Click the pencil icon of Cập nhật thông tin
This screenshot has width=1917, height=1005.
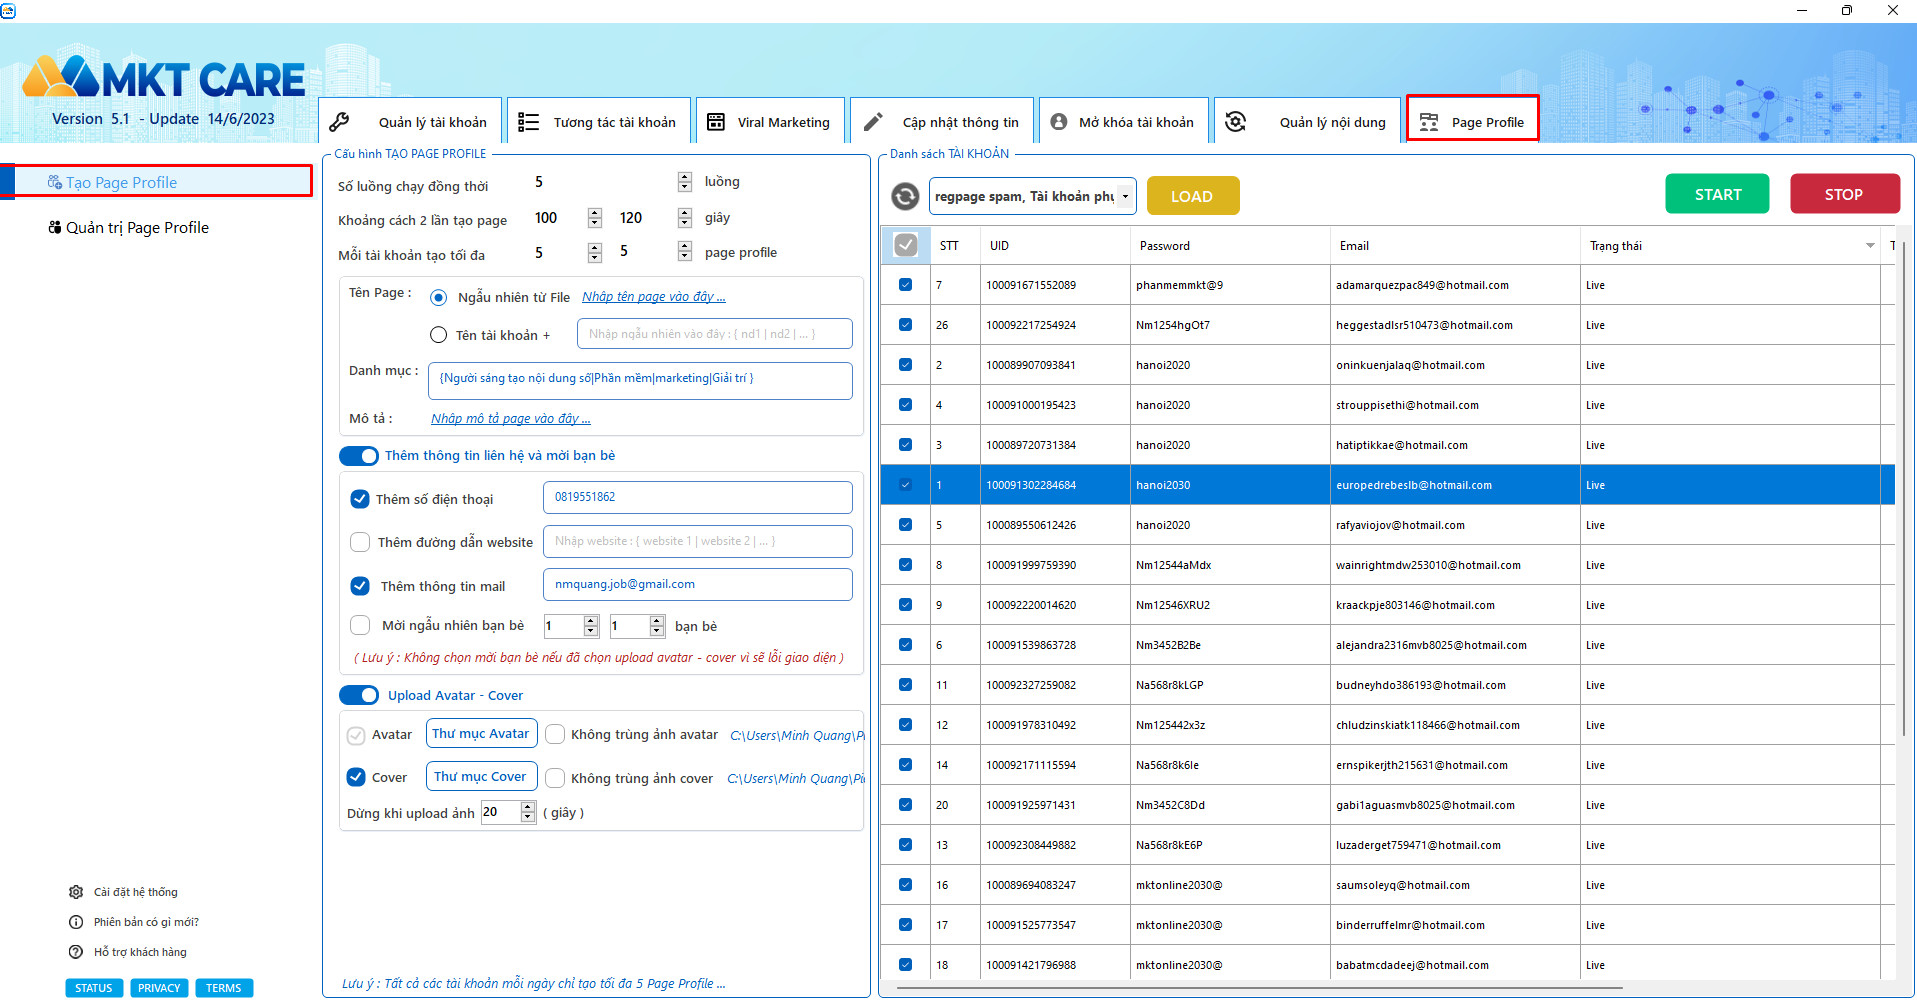873,122
